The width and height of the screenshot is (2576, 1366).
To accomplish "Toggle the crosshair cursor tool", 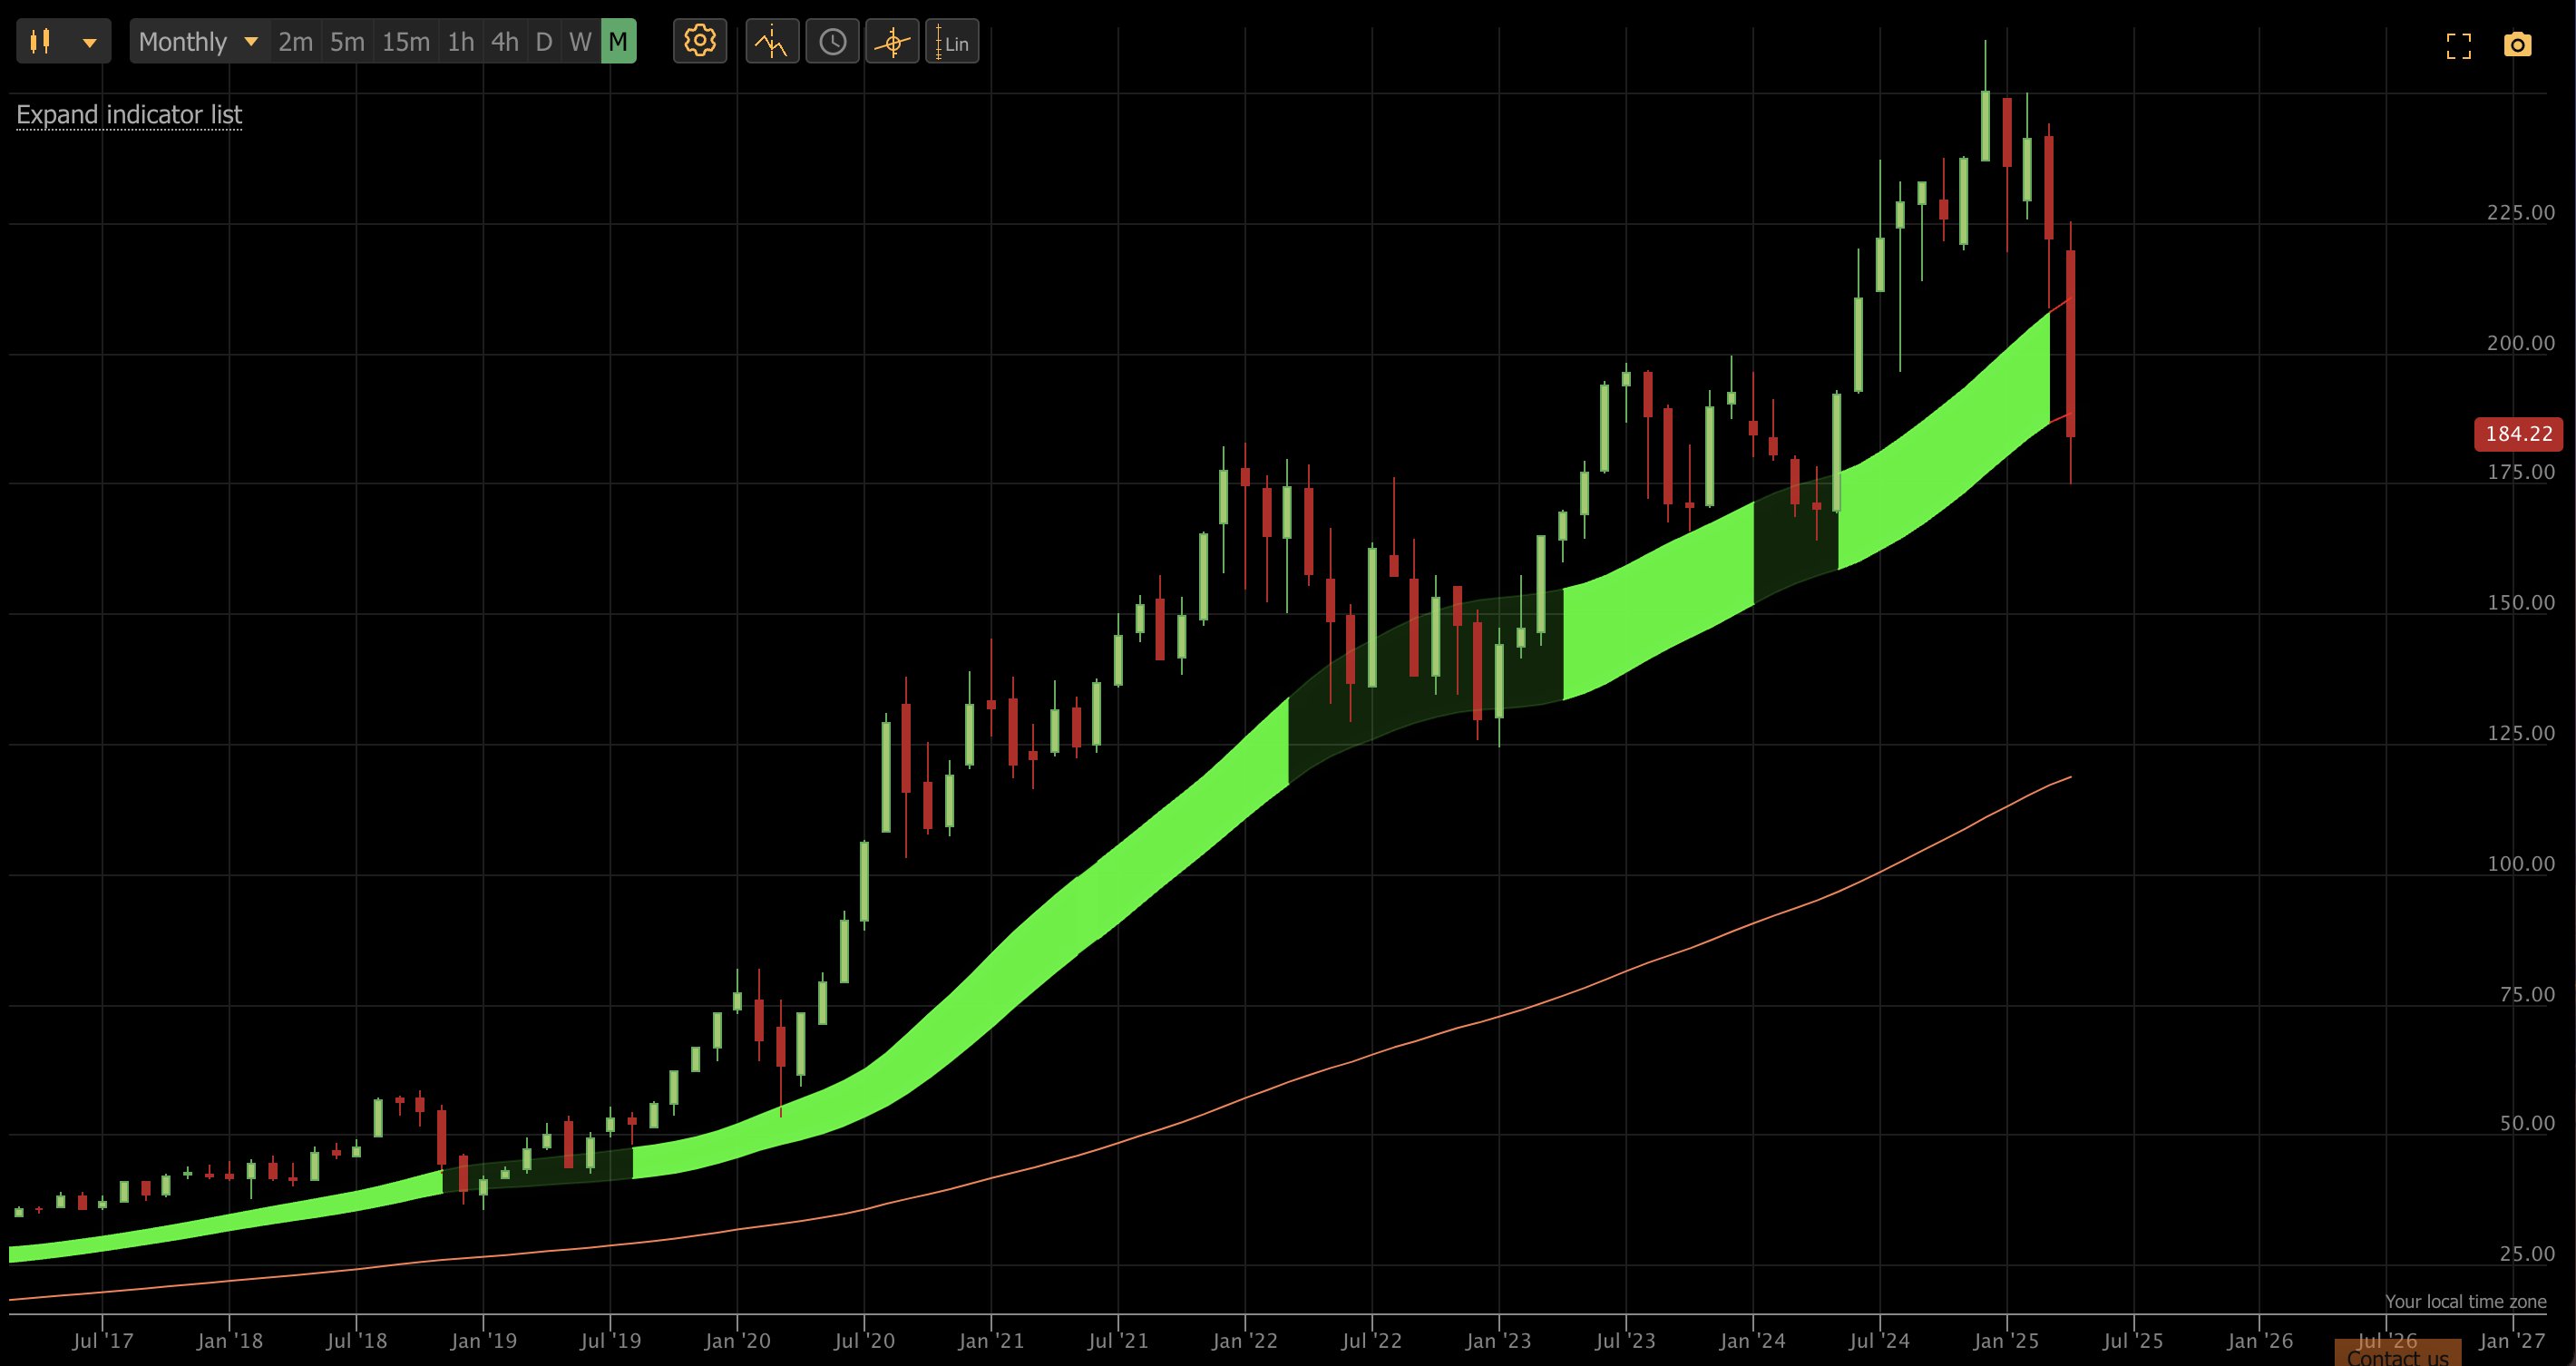I will [892, 42].
